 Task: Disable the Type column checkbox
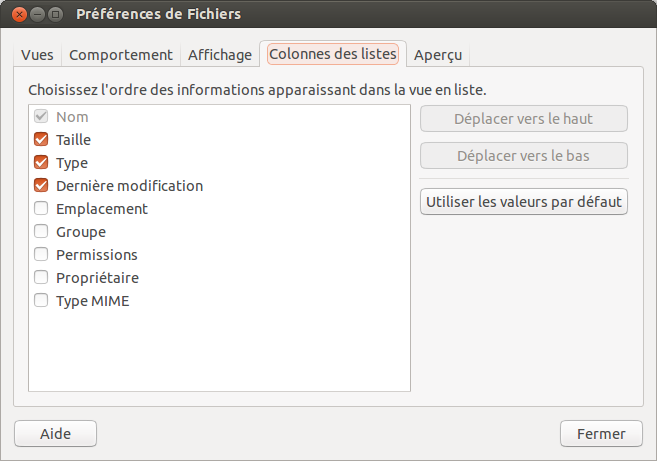pyautogui.click(x=41, y=163)
